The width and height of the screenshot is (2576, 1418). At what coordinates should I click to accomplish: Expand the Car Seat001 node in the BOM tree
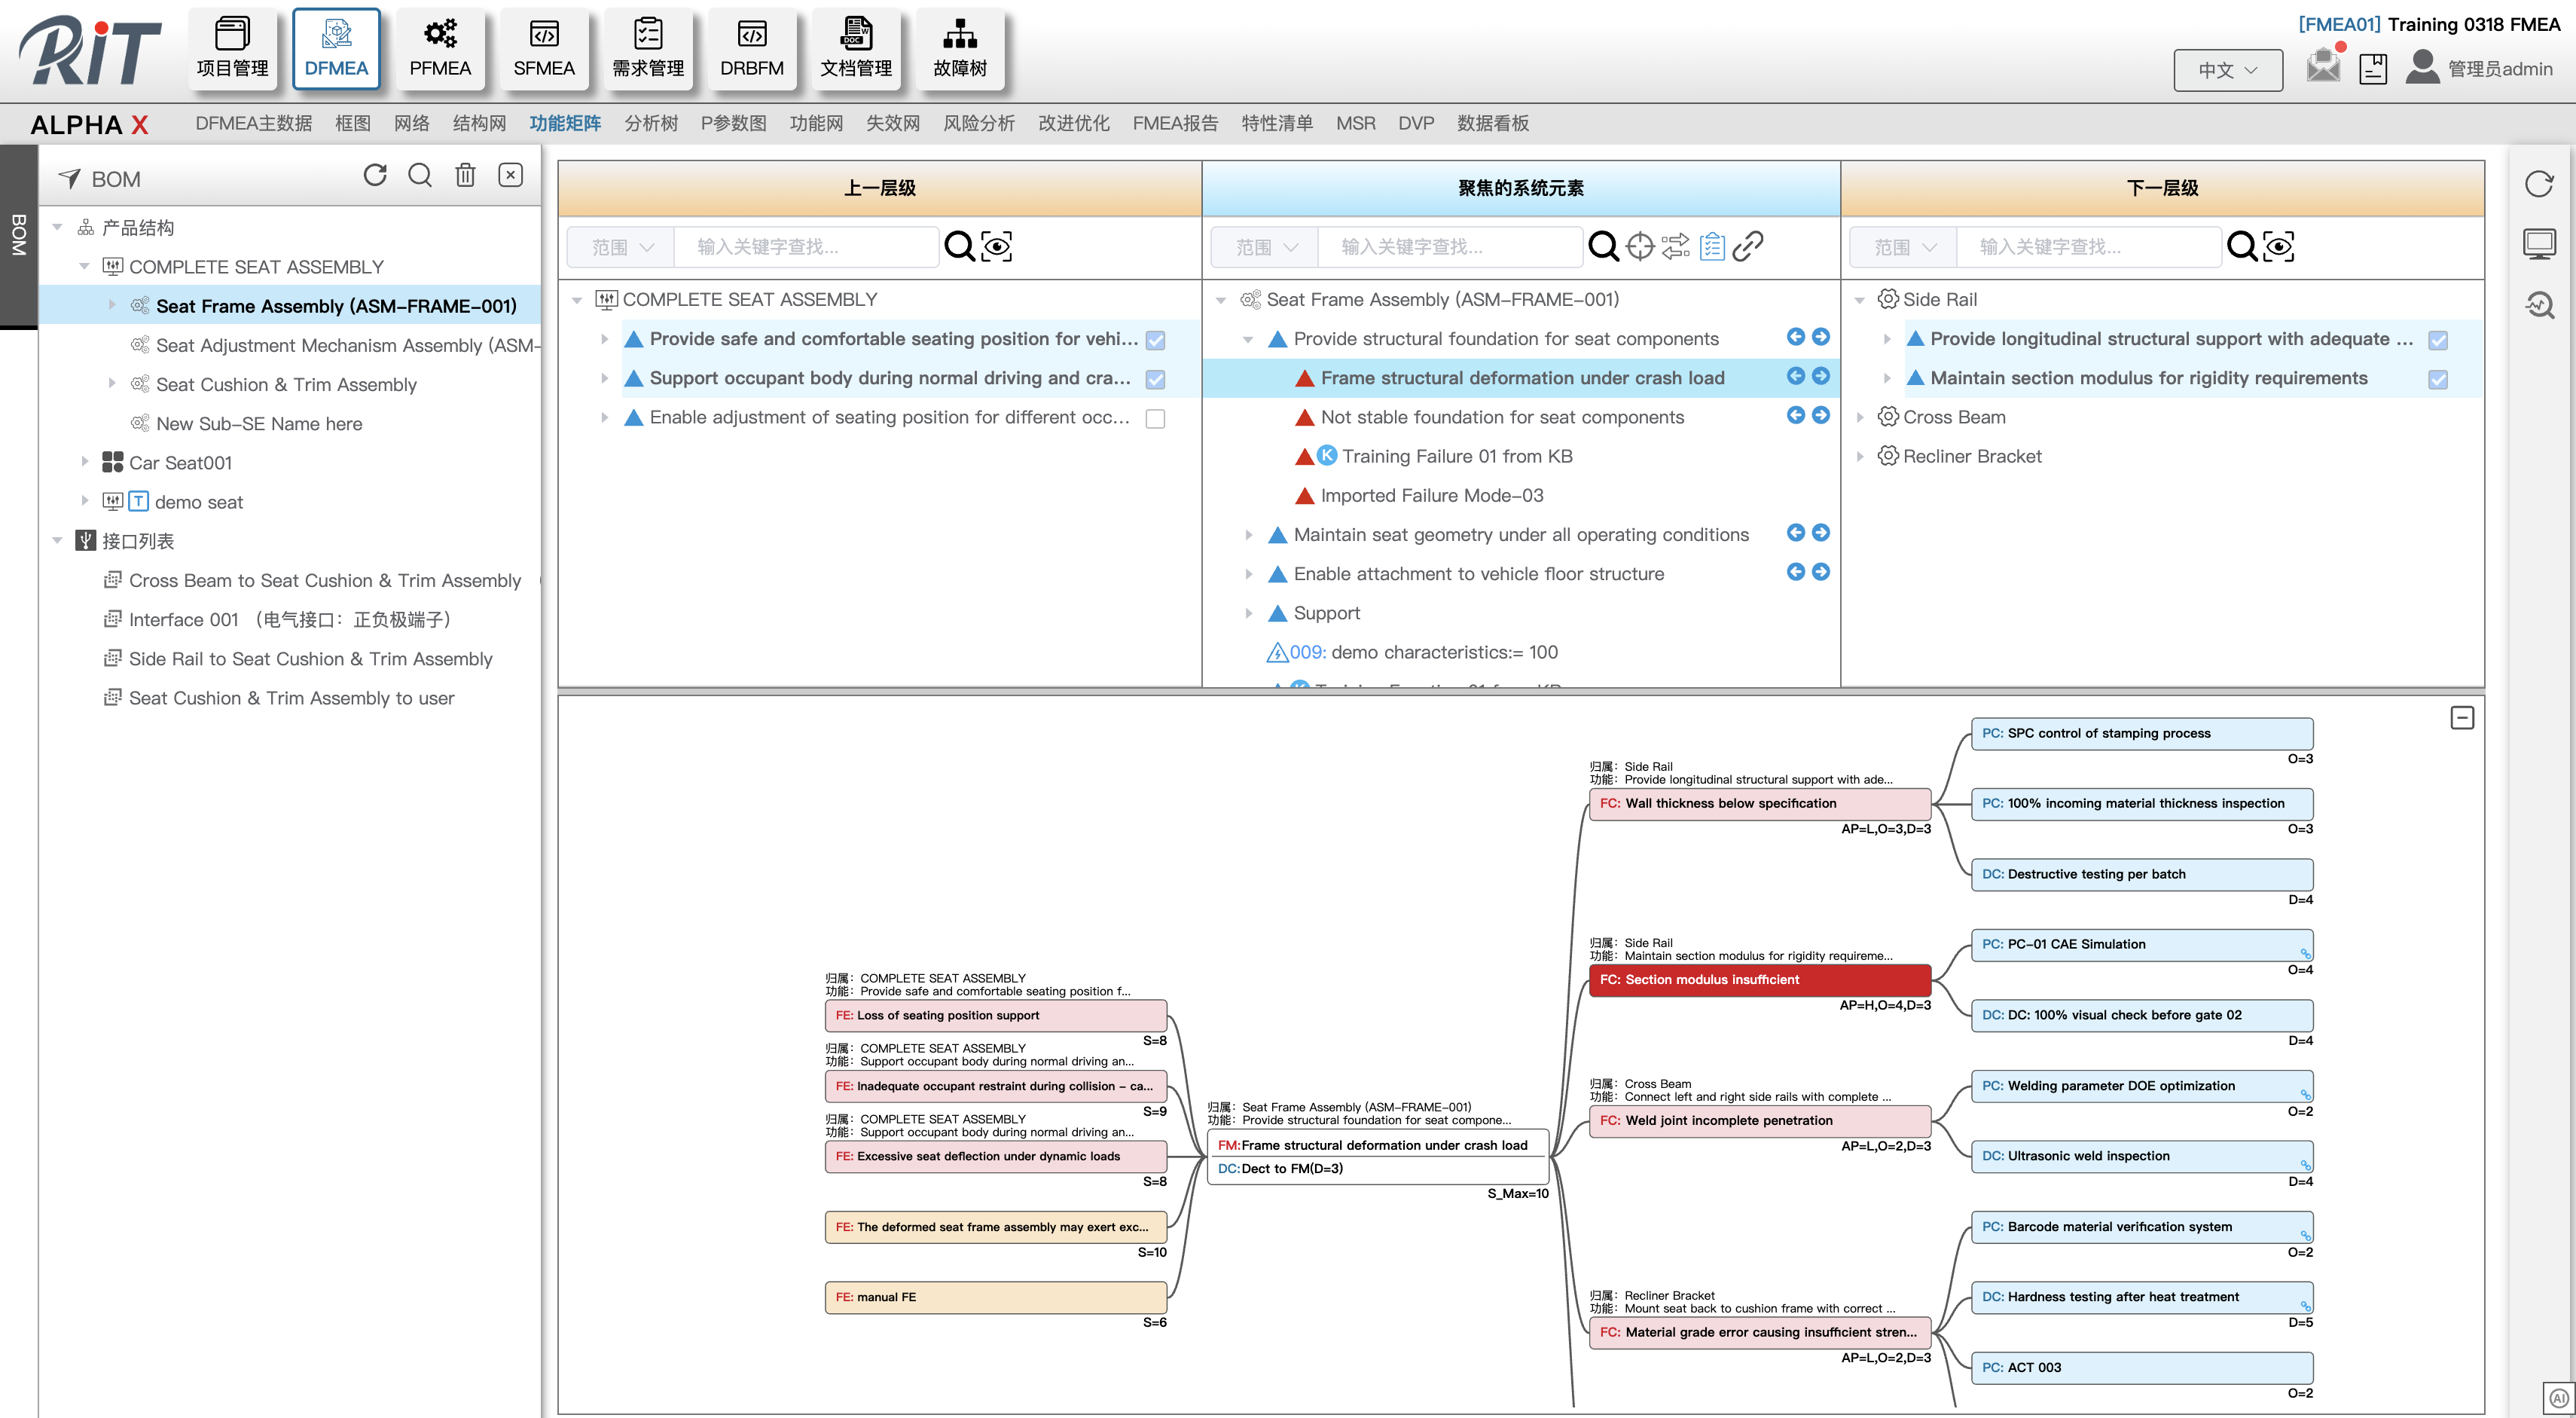(x=85, y=462)
